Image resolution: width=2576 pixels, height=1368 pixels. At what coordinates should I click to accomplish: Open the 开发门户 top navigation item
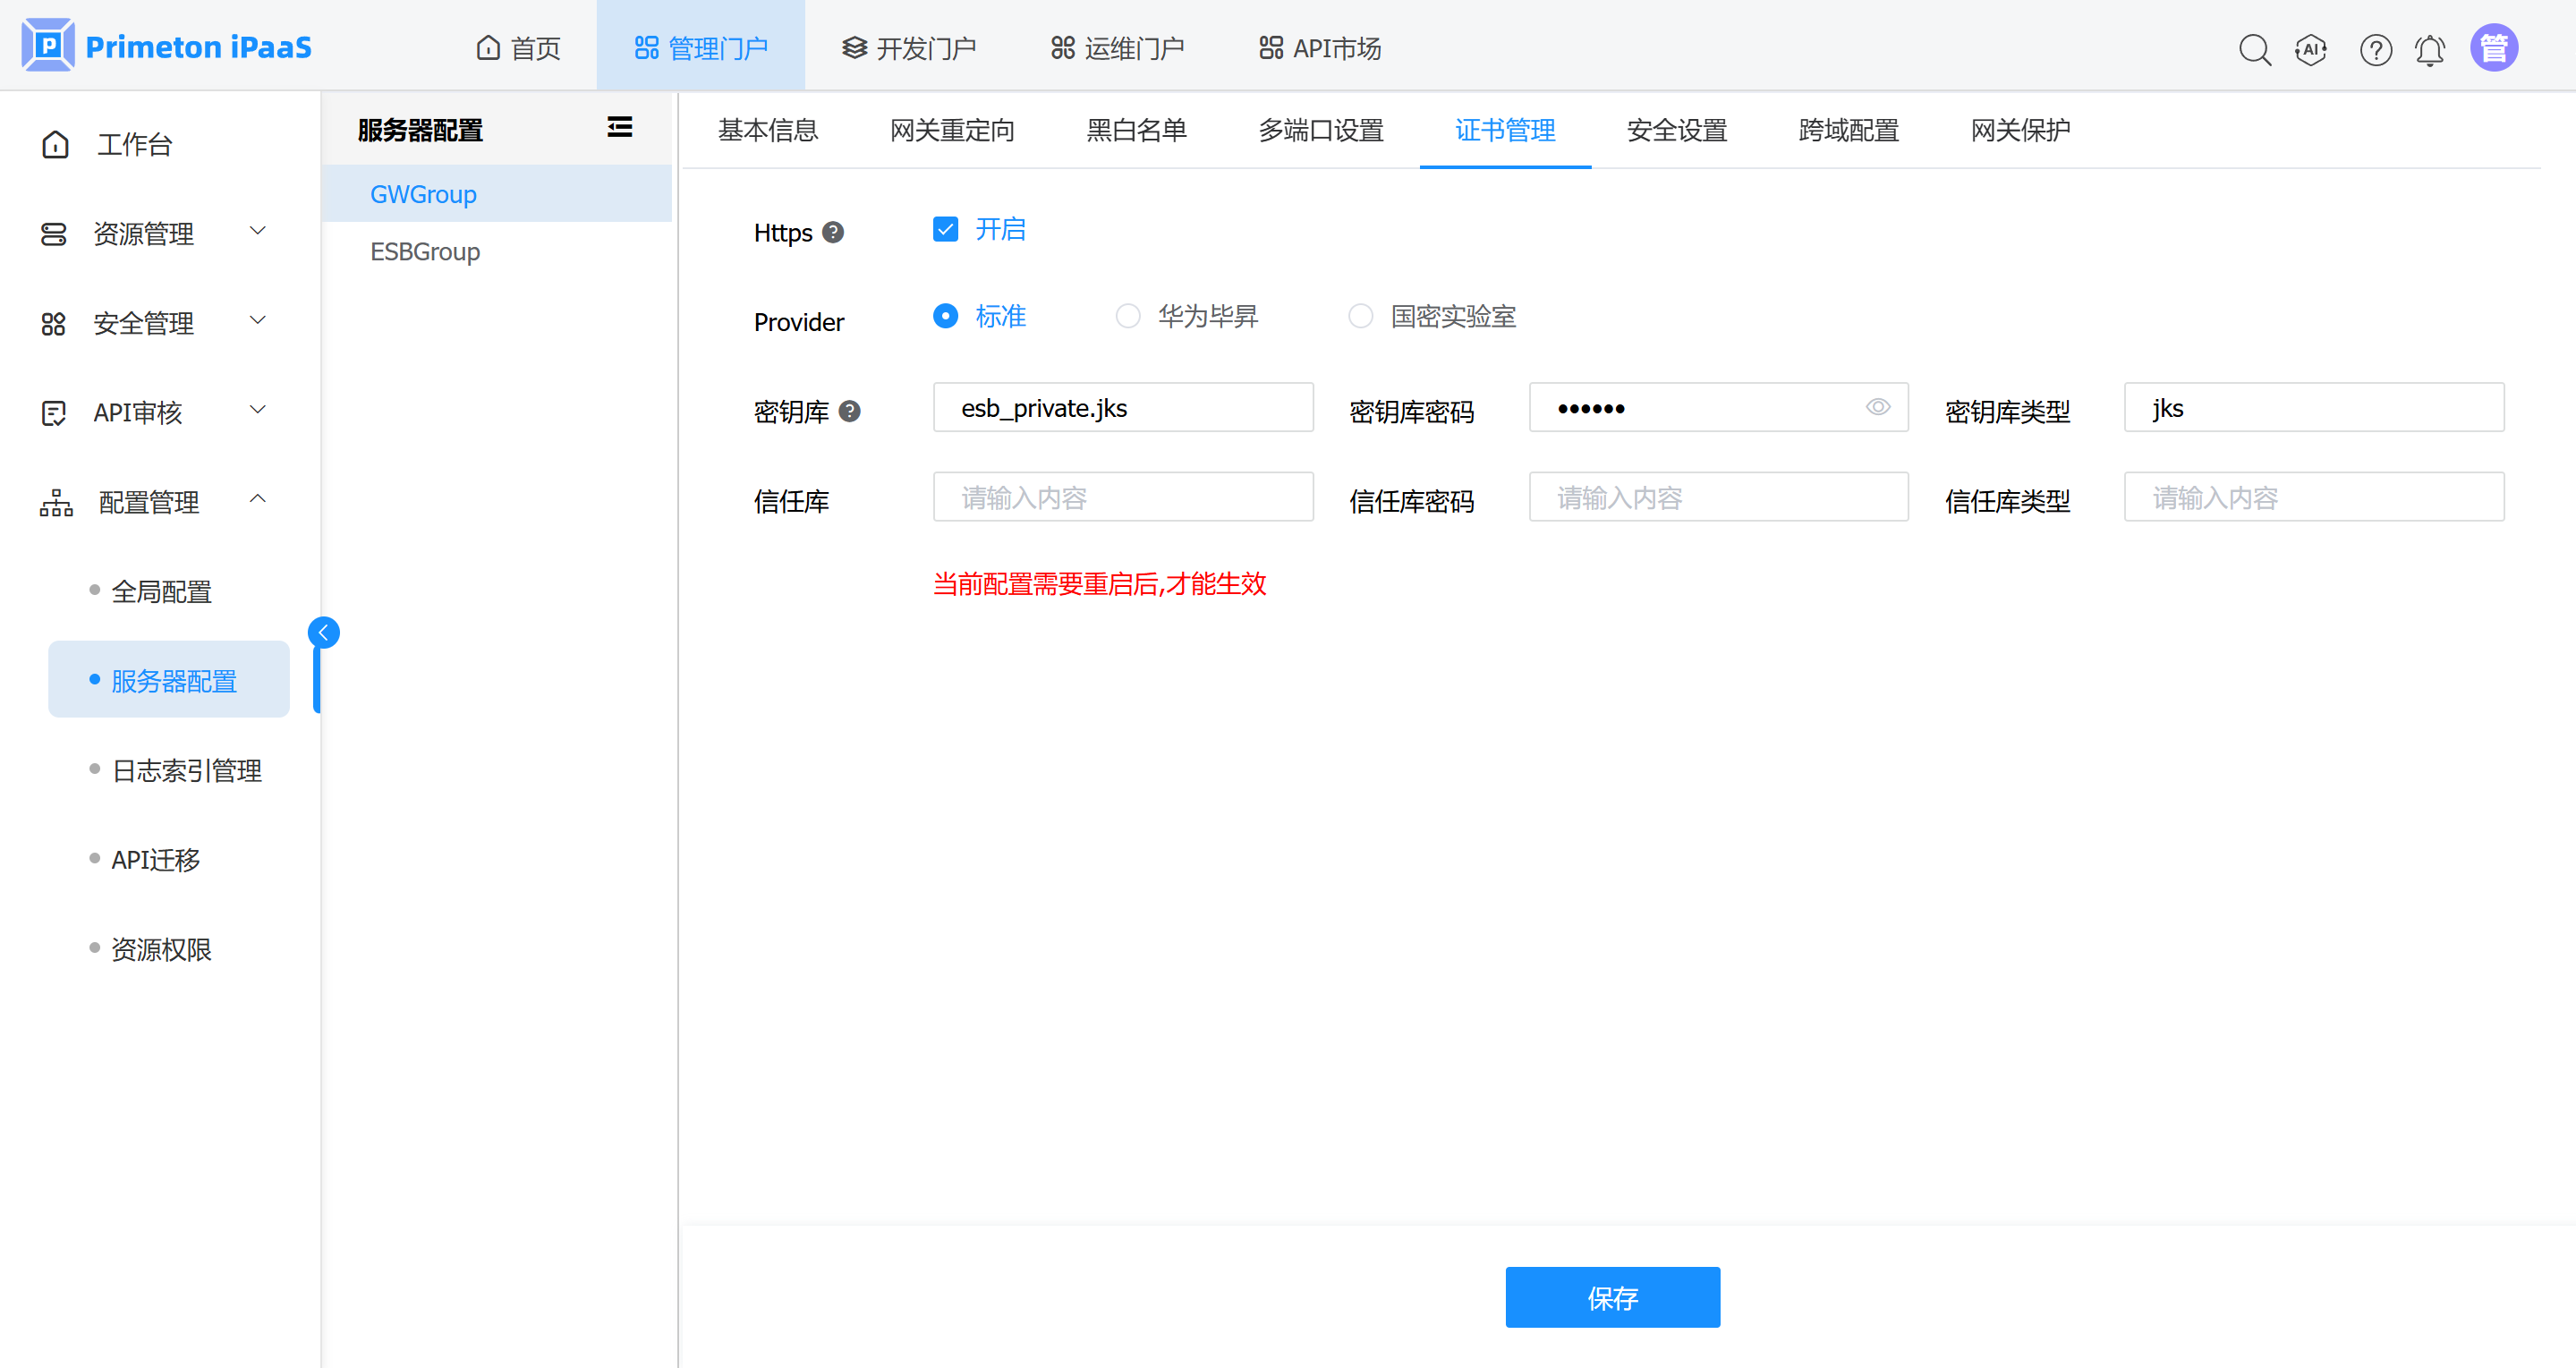[x=908, y=47]
